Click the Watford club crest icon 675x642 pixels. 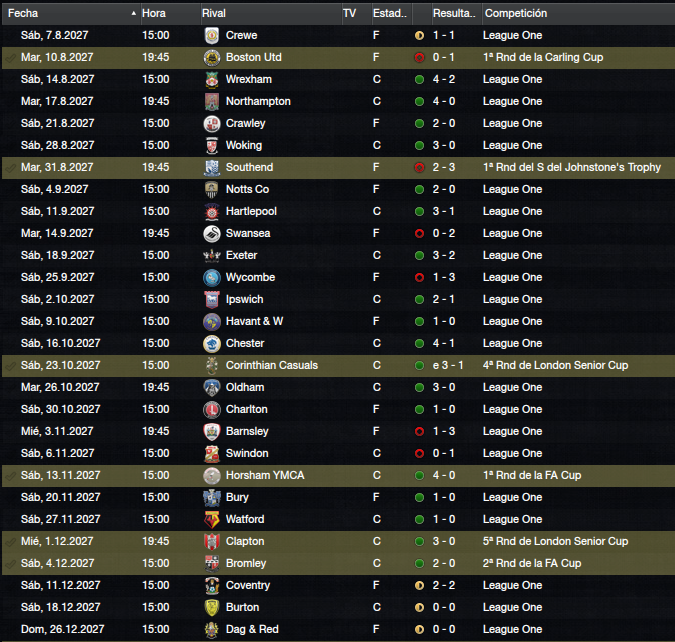coord(212,519)
